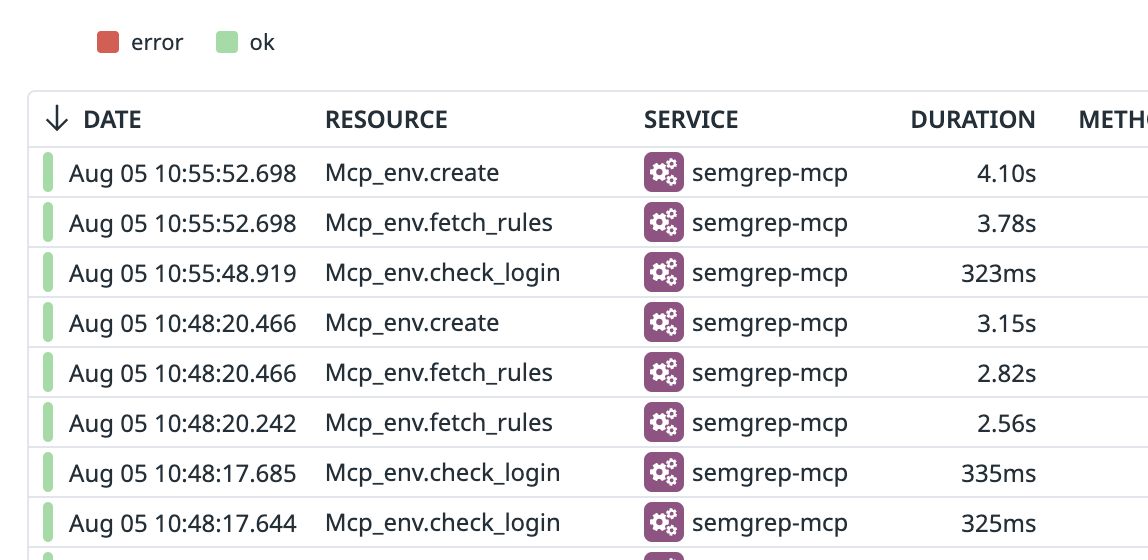This screenshot has height=560, width=1148.
Task: Click service icon for 2.56s fetch_rules row
Action: (x=663, y=423)
